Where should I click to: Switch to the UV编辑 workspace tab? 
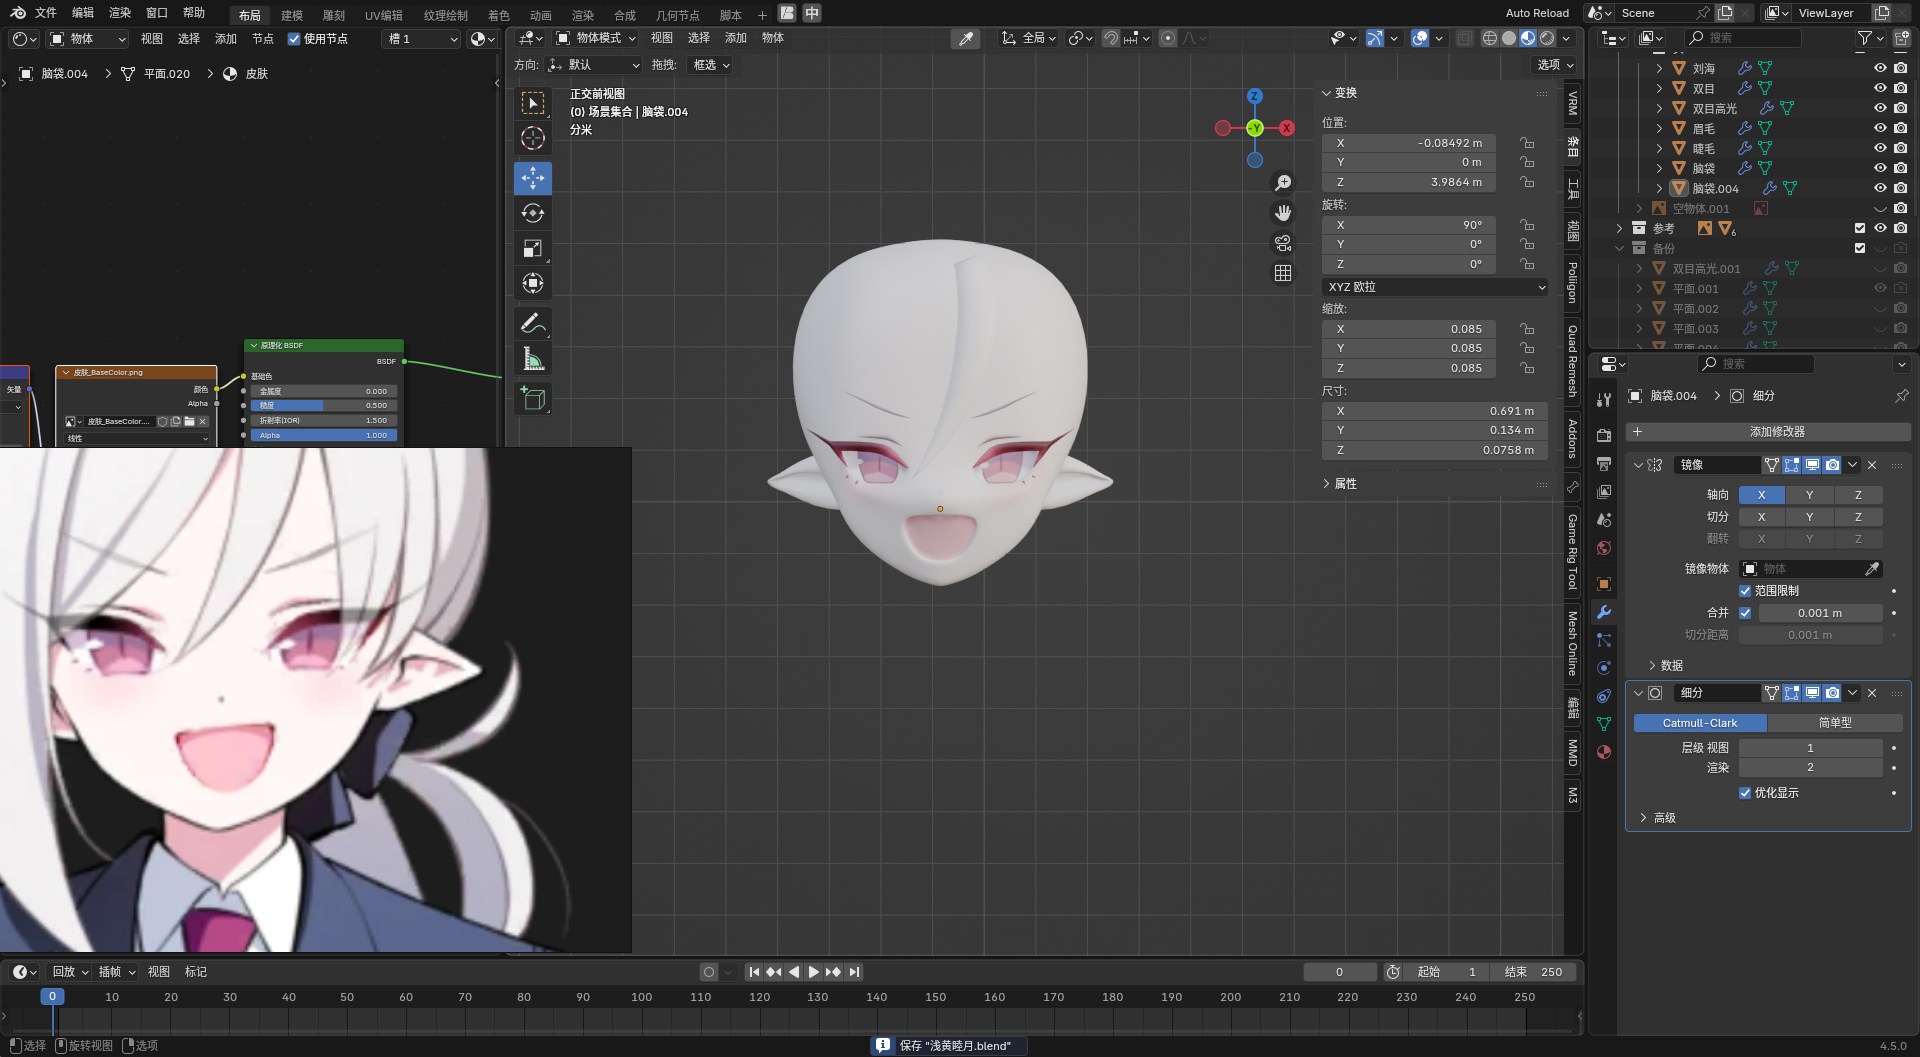click(x=383, y=15)
